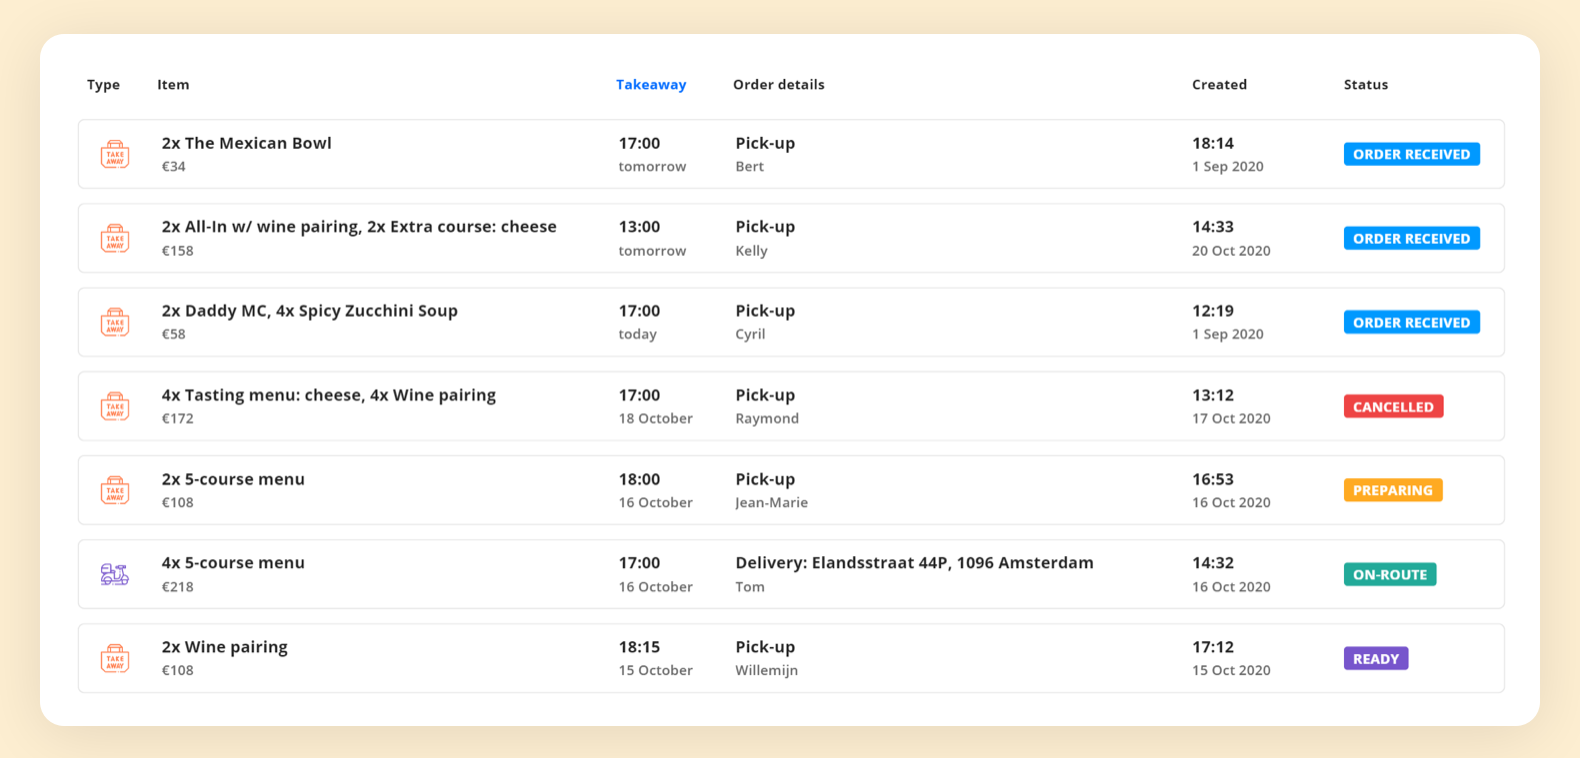
Task: Open '2x Daddy MC, 4x Spicy Zucchini Soup'
Action: pos(309,311)
